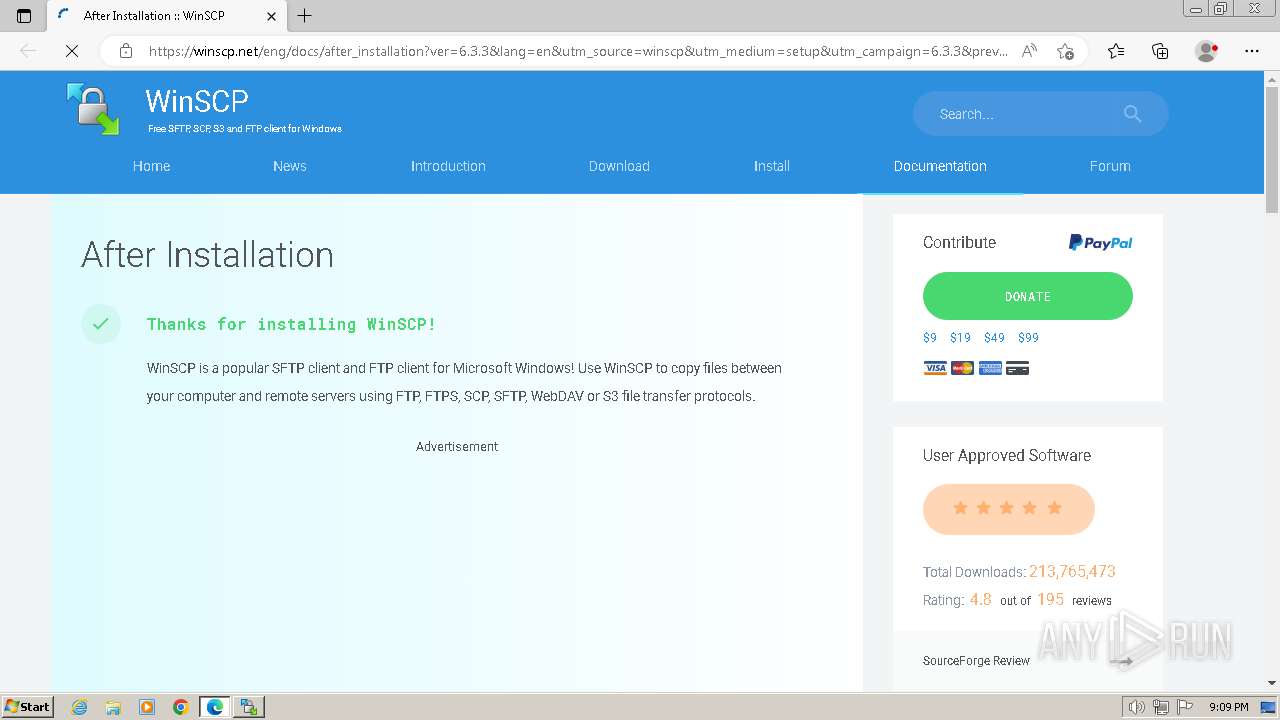Select the WinSCP setup taskbar icon

[x=249, y=707]
